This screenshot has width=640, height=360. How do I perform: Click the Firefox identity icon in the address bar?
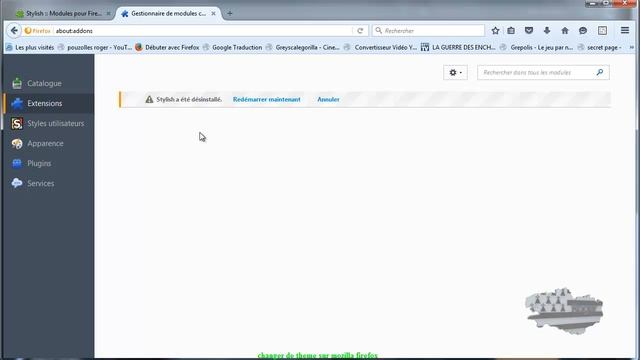click(38, 31)
